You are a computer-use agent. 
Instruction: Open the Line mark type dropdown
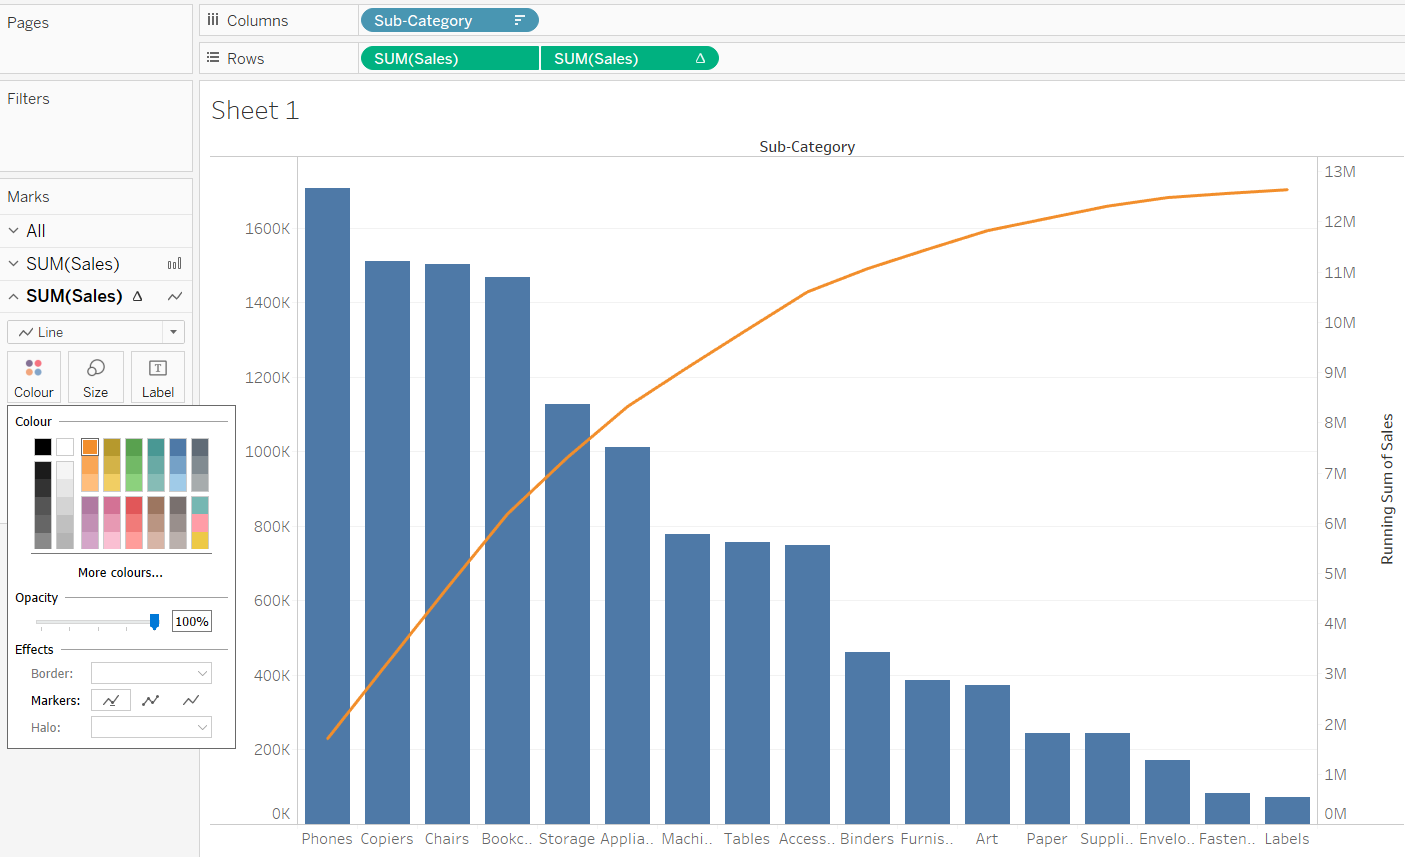(x=96, y=332)
